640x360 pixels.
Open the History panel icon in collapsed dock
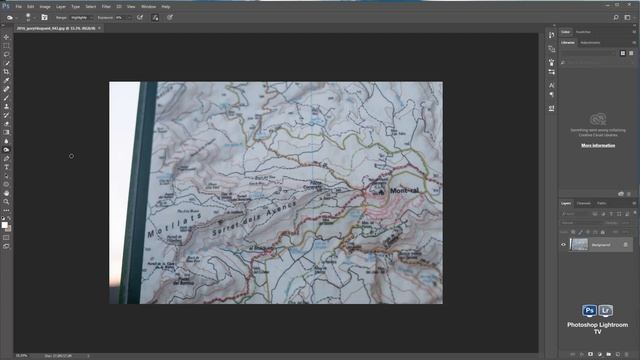click(x=552, y=35)
